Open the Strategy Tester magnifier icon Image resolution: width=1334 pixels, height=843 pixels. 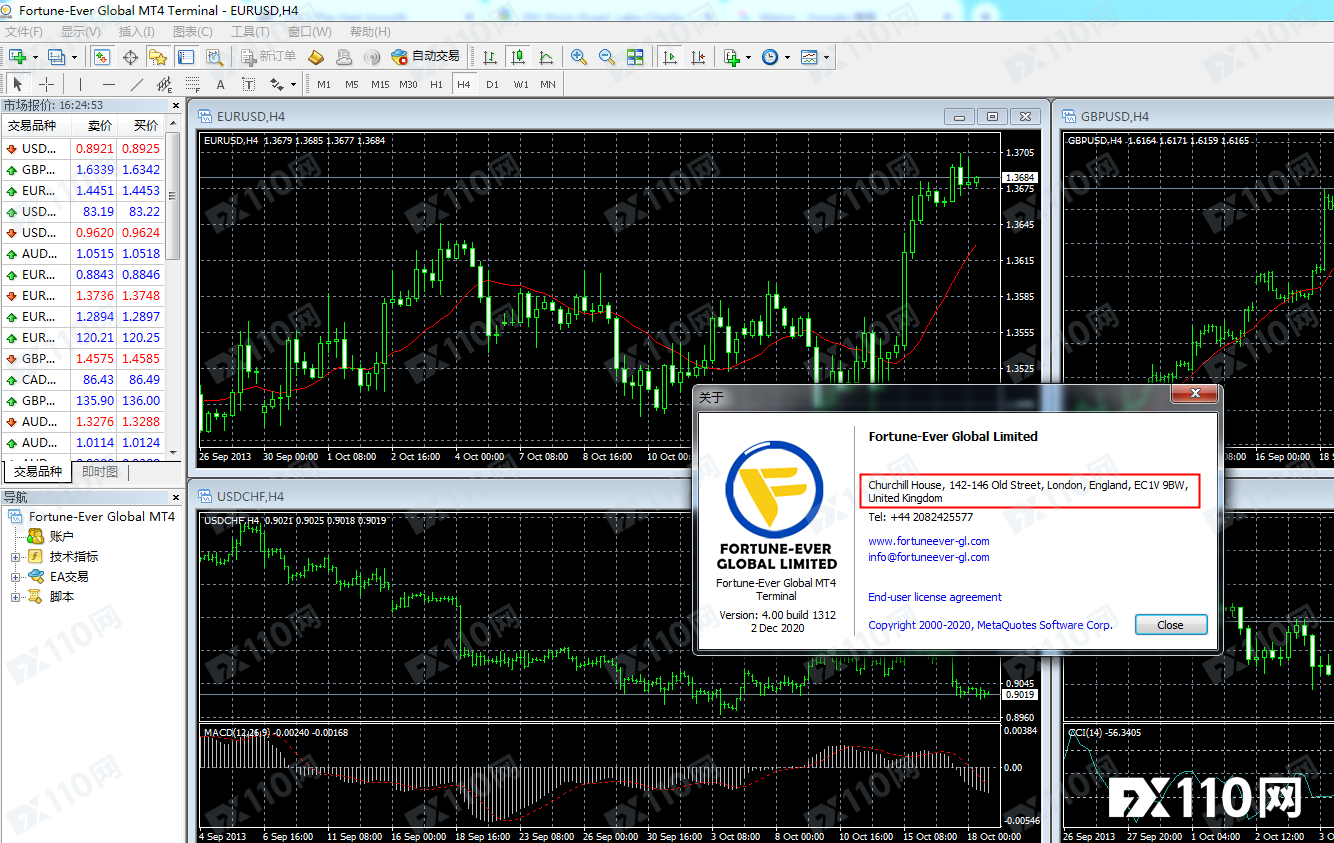[x=213, y=57]
